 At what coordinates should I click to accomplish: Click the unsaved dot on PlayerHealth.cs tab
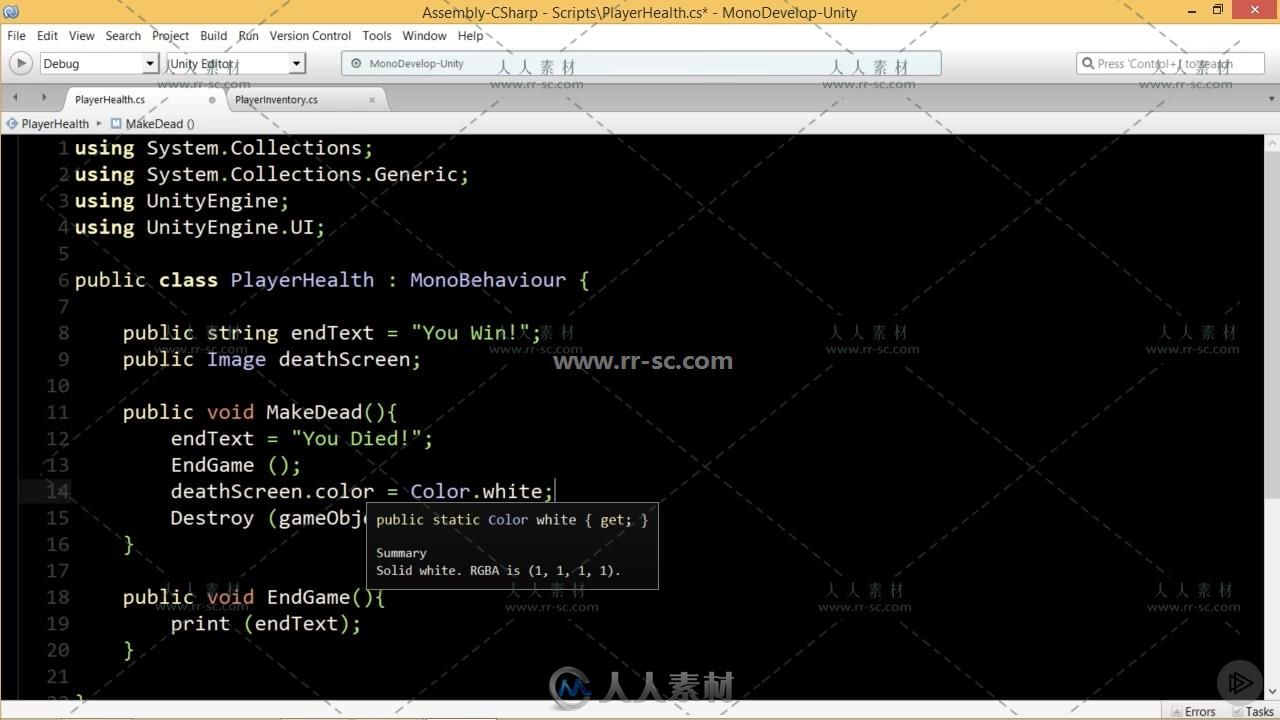click(212, 100)
